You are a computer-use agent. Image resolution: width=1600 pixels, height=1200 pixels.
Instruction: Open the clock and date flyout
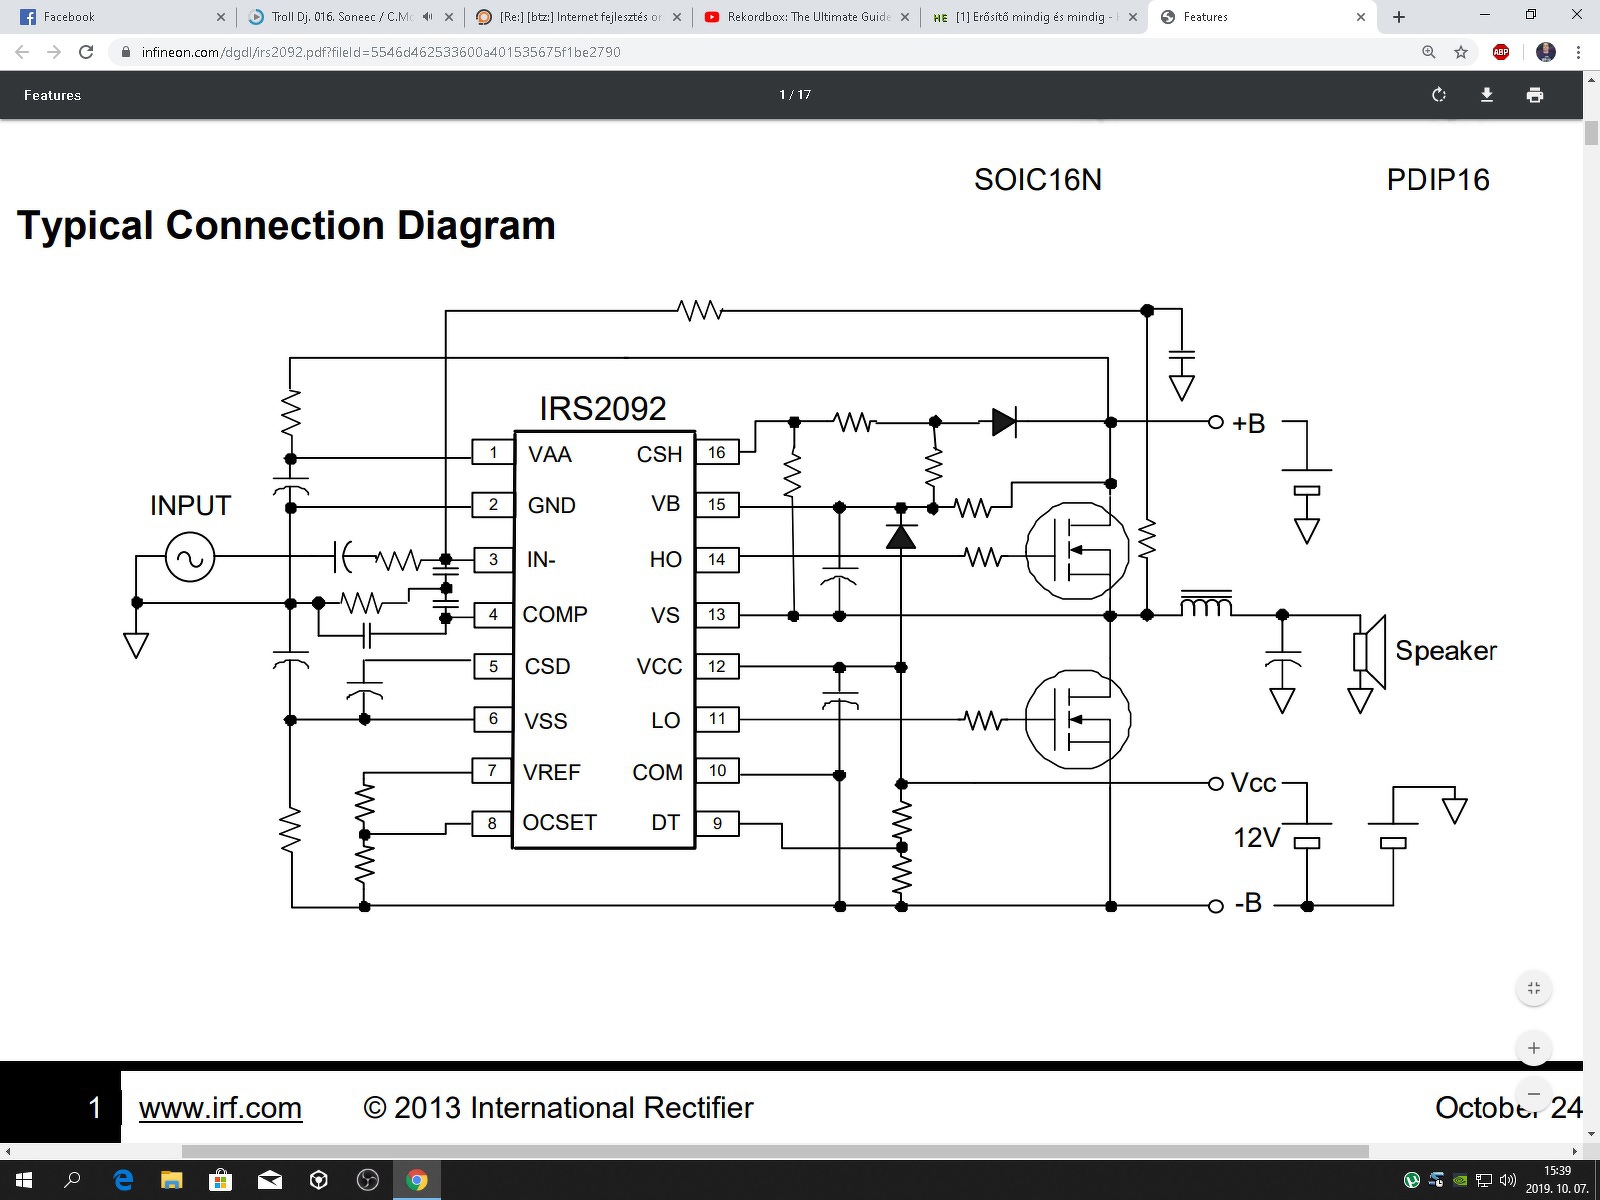coord(1557,1180)
